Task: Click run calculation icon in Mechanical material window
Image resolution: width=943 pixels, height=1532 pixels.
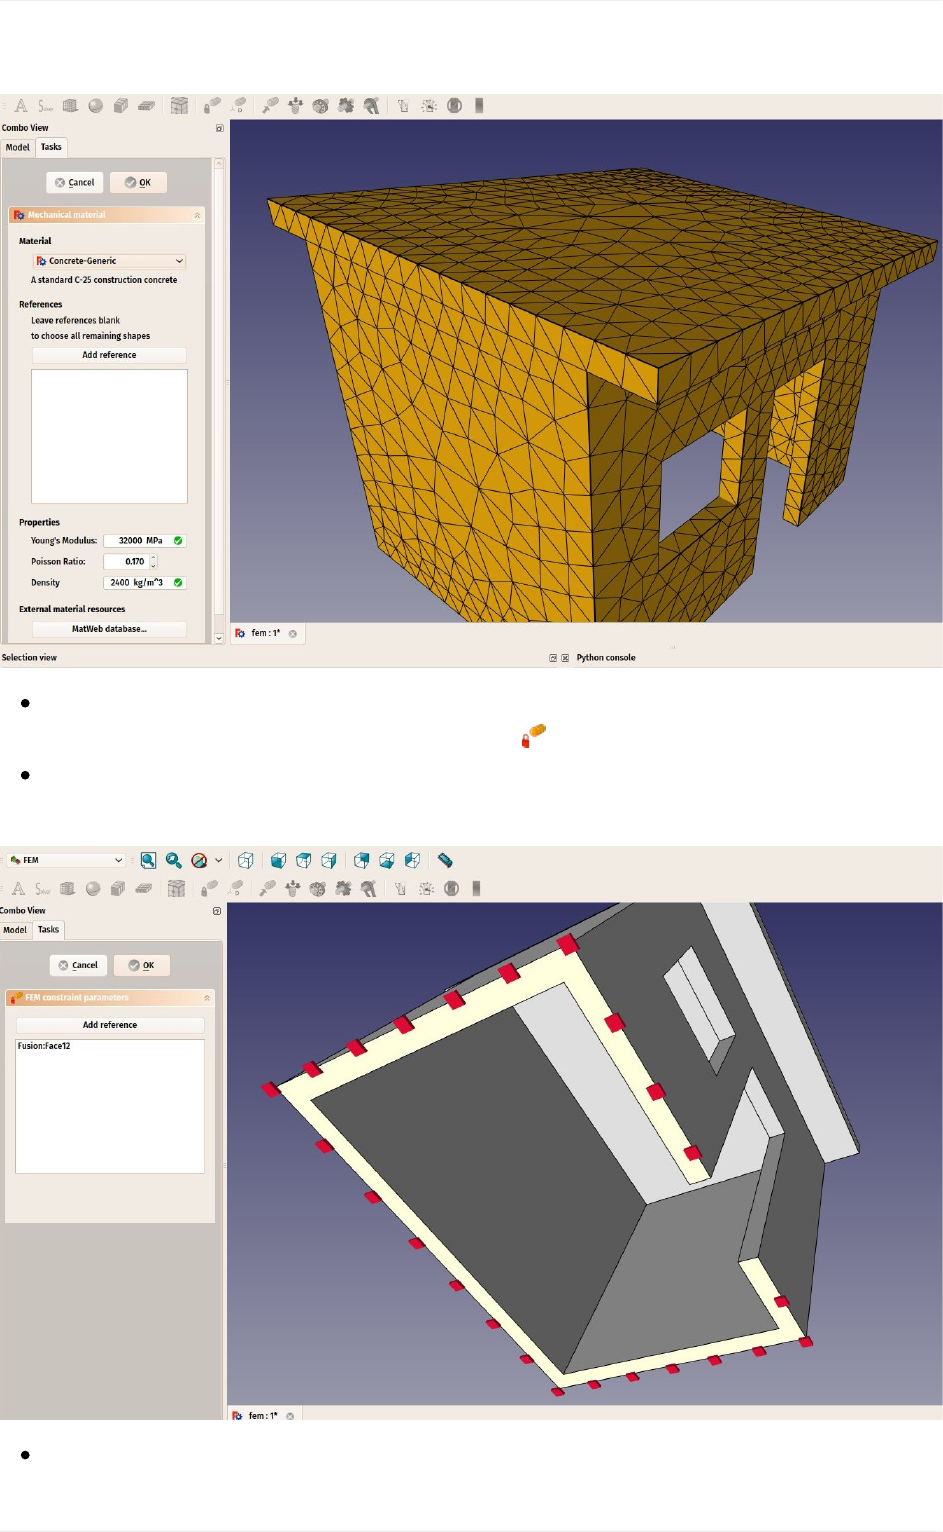Action: pos(429,105)
